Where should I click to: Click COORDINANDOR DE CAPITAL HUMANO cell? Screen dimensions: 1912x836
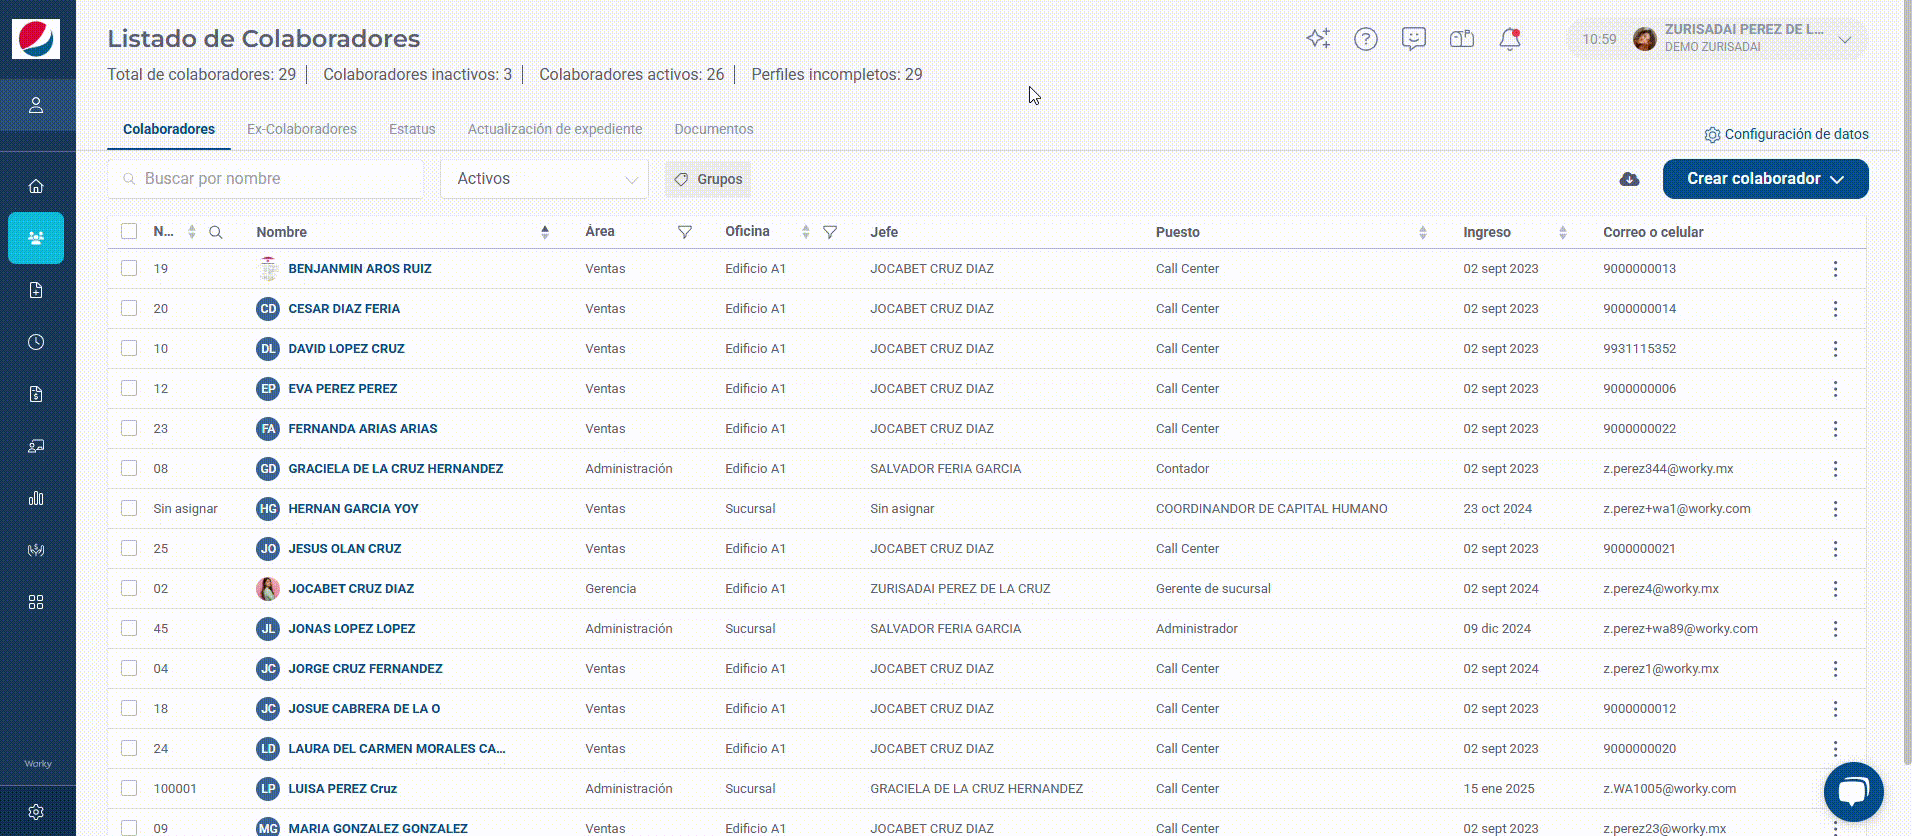tap(1272, 509)
